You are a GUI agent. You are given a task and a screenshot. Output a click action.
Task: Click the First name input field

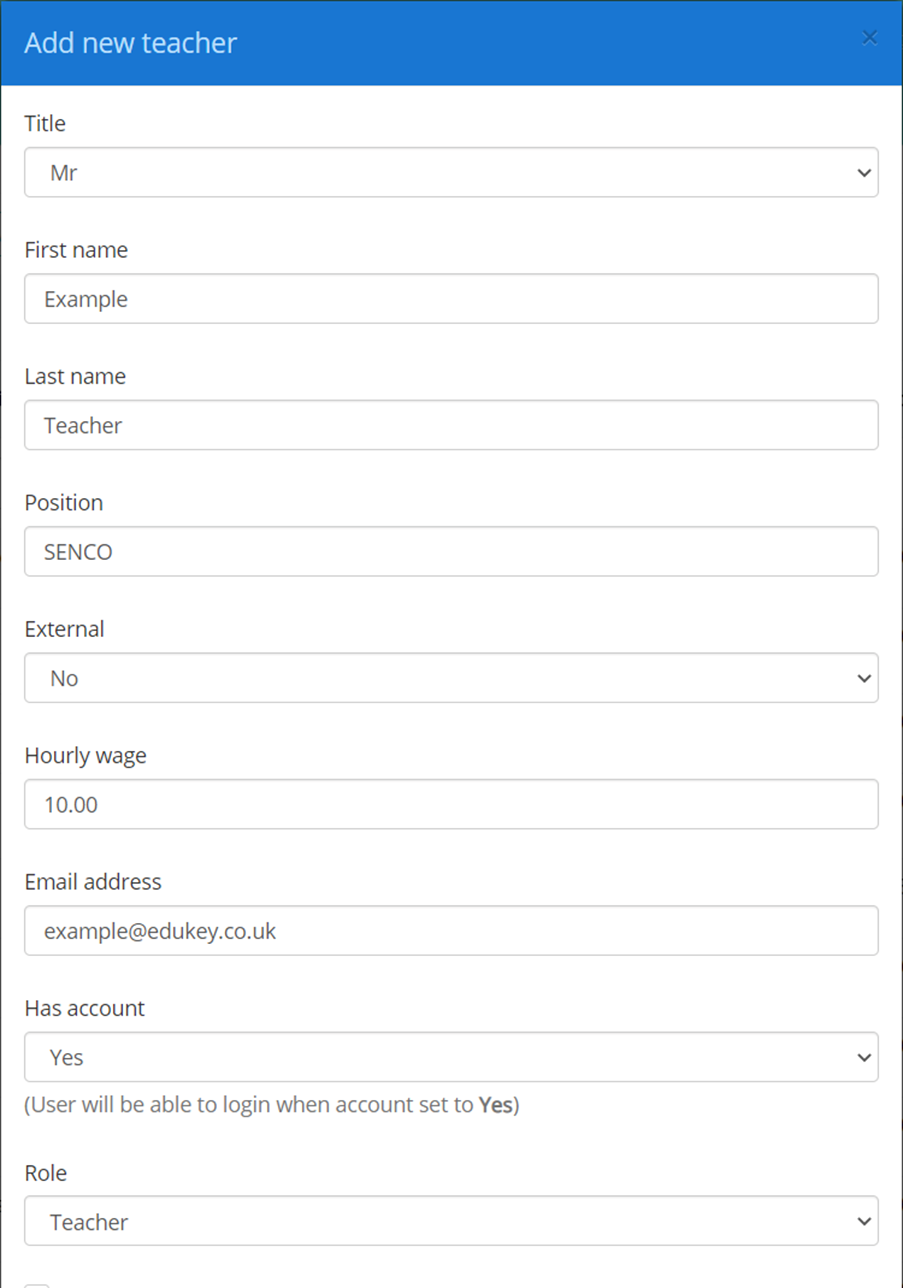coord(451,299)
